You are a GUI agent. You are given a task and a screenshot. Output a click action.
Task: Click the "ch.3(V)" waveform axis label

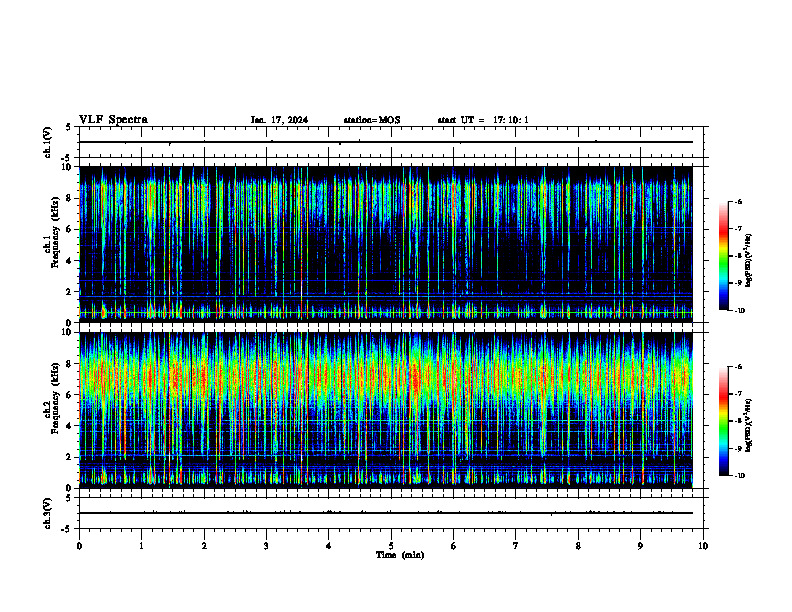47,514
